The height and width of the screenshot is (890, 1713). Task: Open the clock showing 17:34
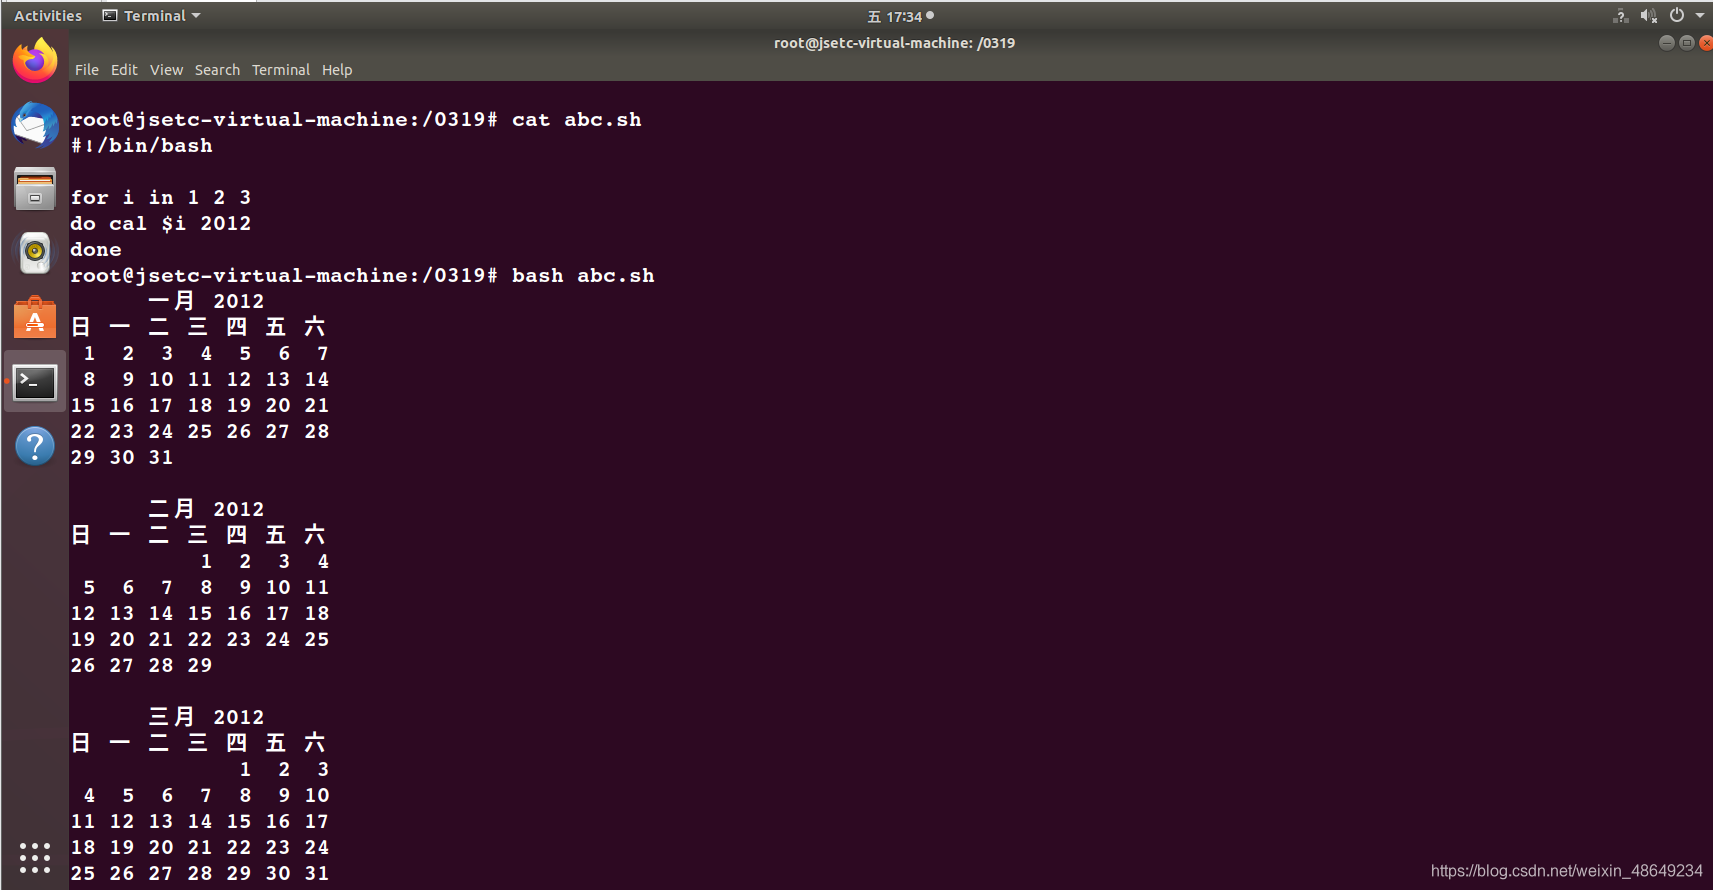pyautogui.click(x=900, y=16)
